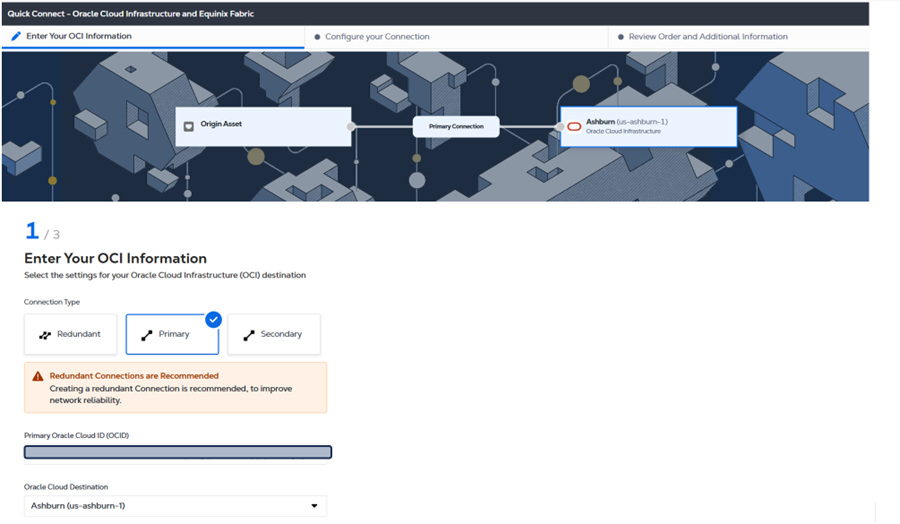Click the dropdown arrow beside Ashburn (us-ashburn-1)

coord(314,506)
